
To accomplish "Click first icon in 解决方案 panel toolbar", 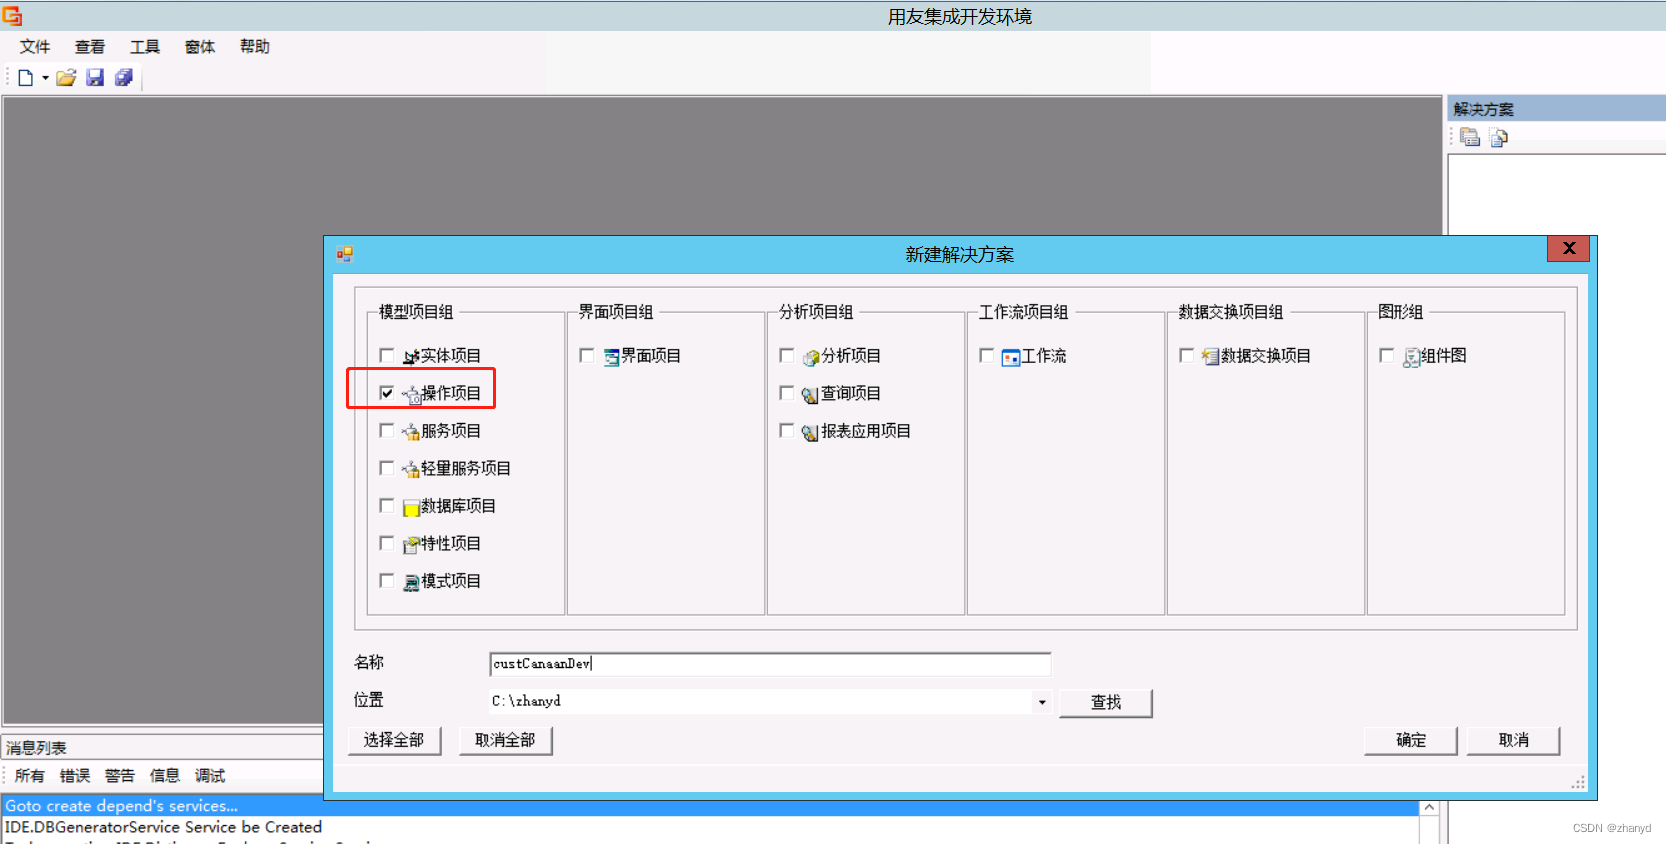I will (x=1470, y=137).
